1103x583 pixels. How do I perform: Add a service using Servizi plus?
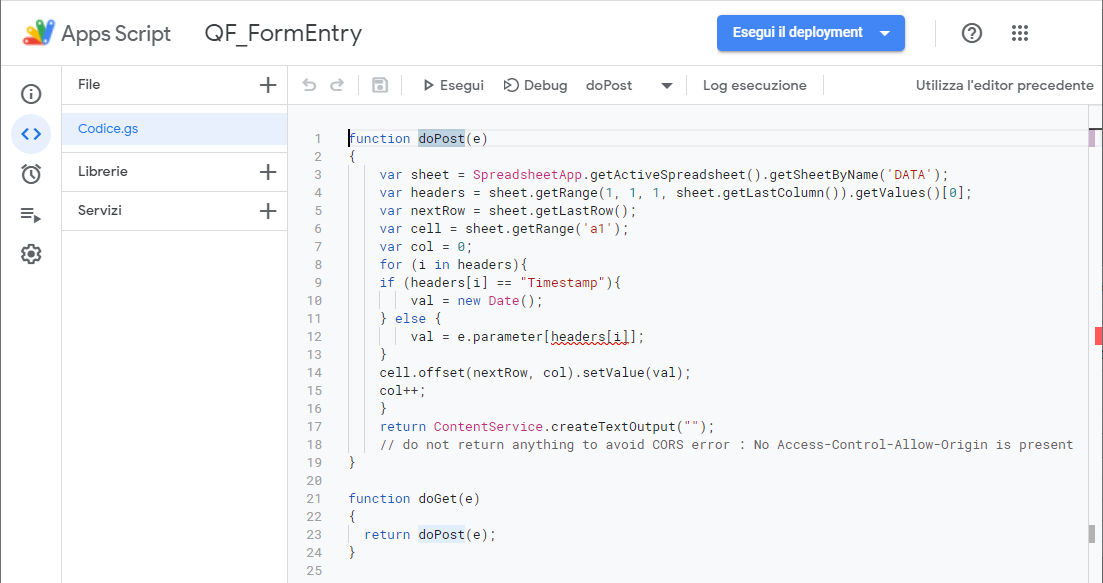[x=267, y=211]
